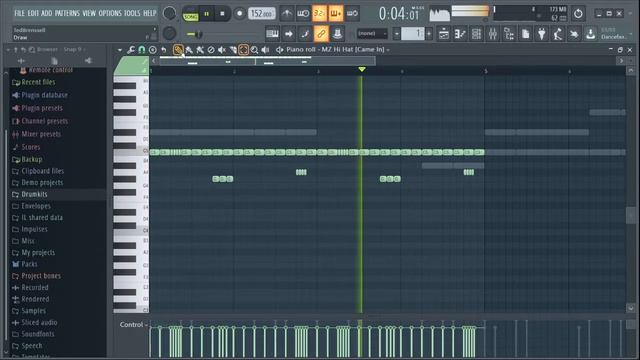The height and width of the screenshot is (360, 640).
Task: Click the render export download icon
Action: click(591, 34)
